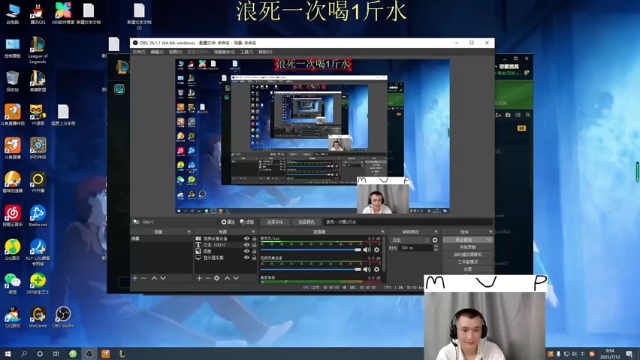
Task: Open Hearthstone desktop icon
Action: click(38, 148)
